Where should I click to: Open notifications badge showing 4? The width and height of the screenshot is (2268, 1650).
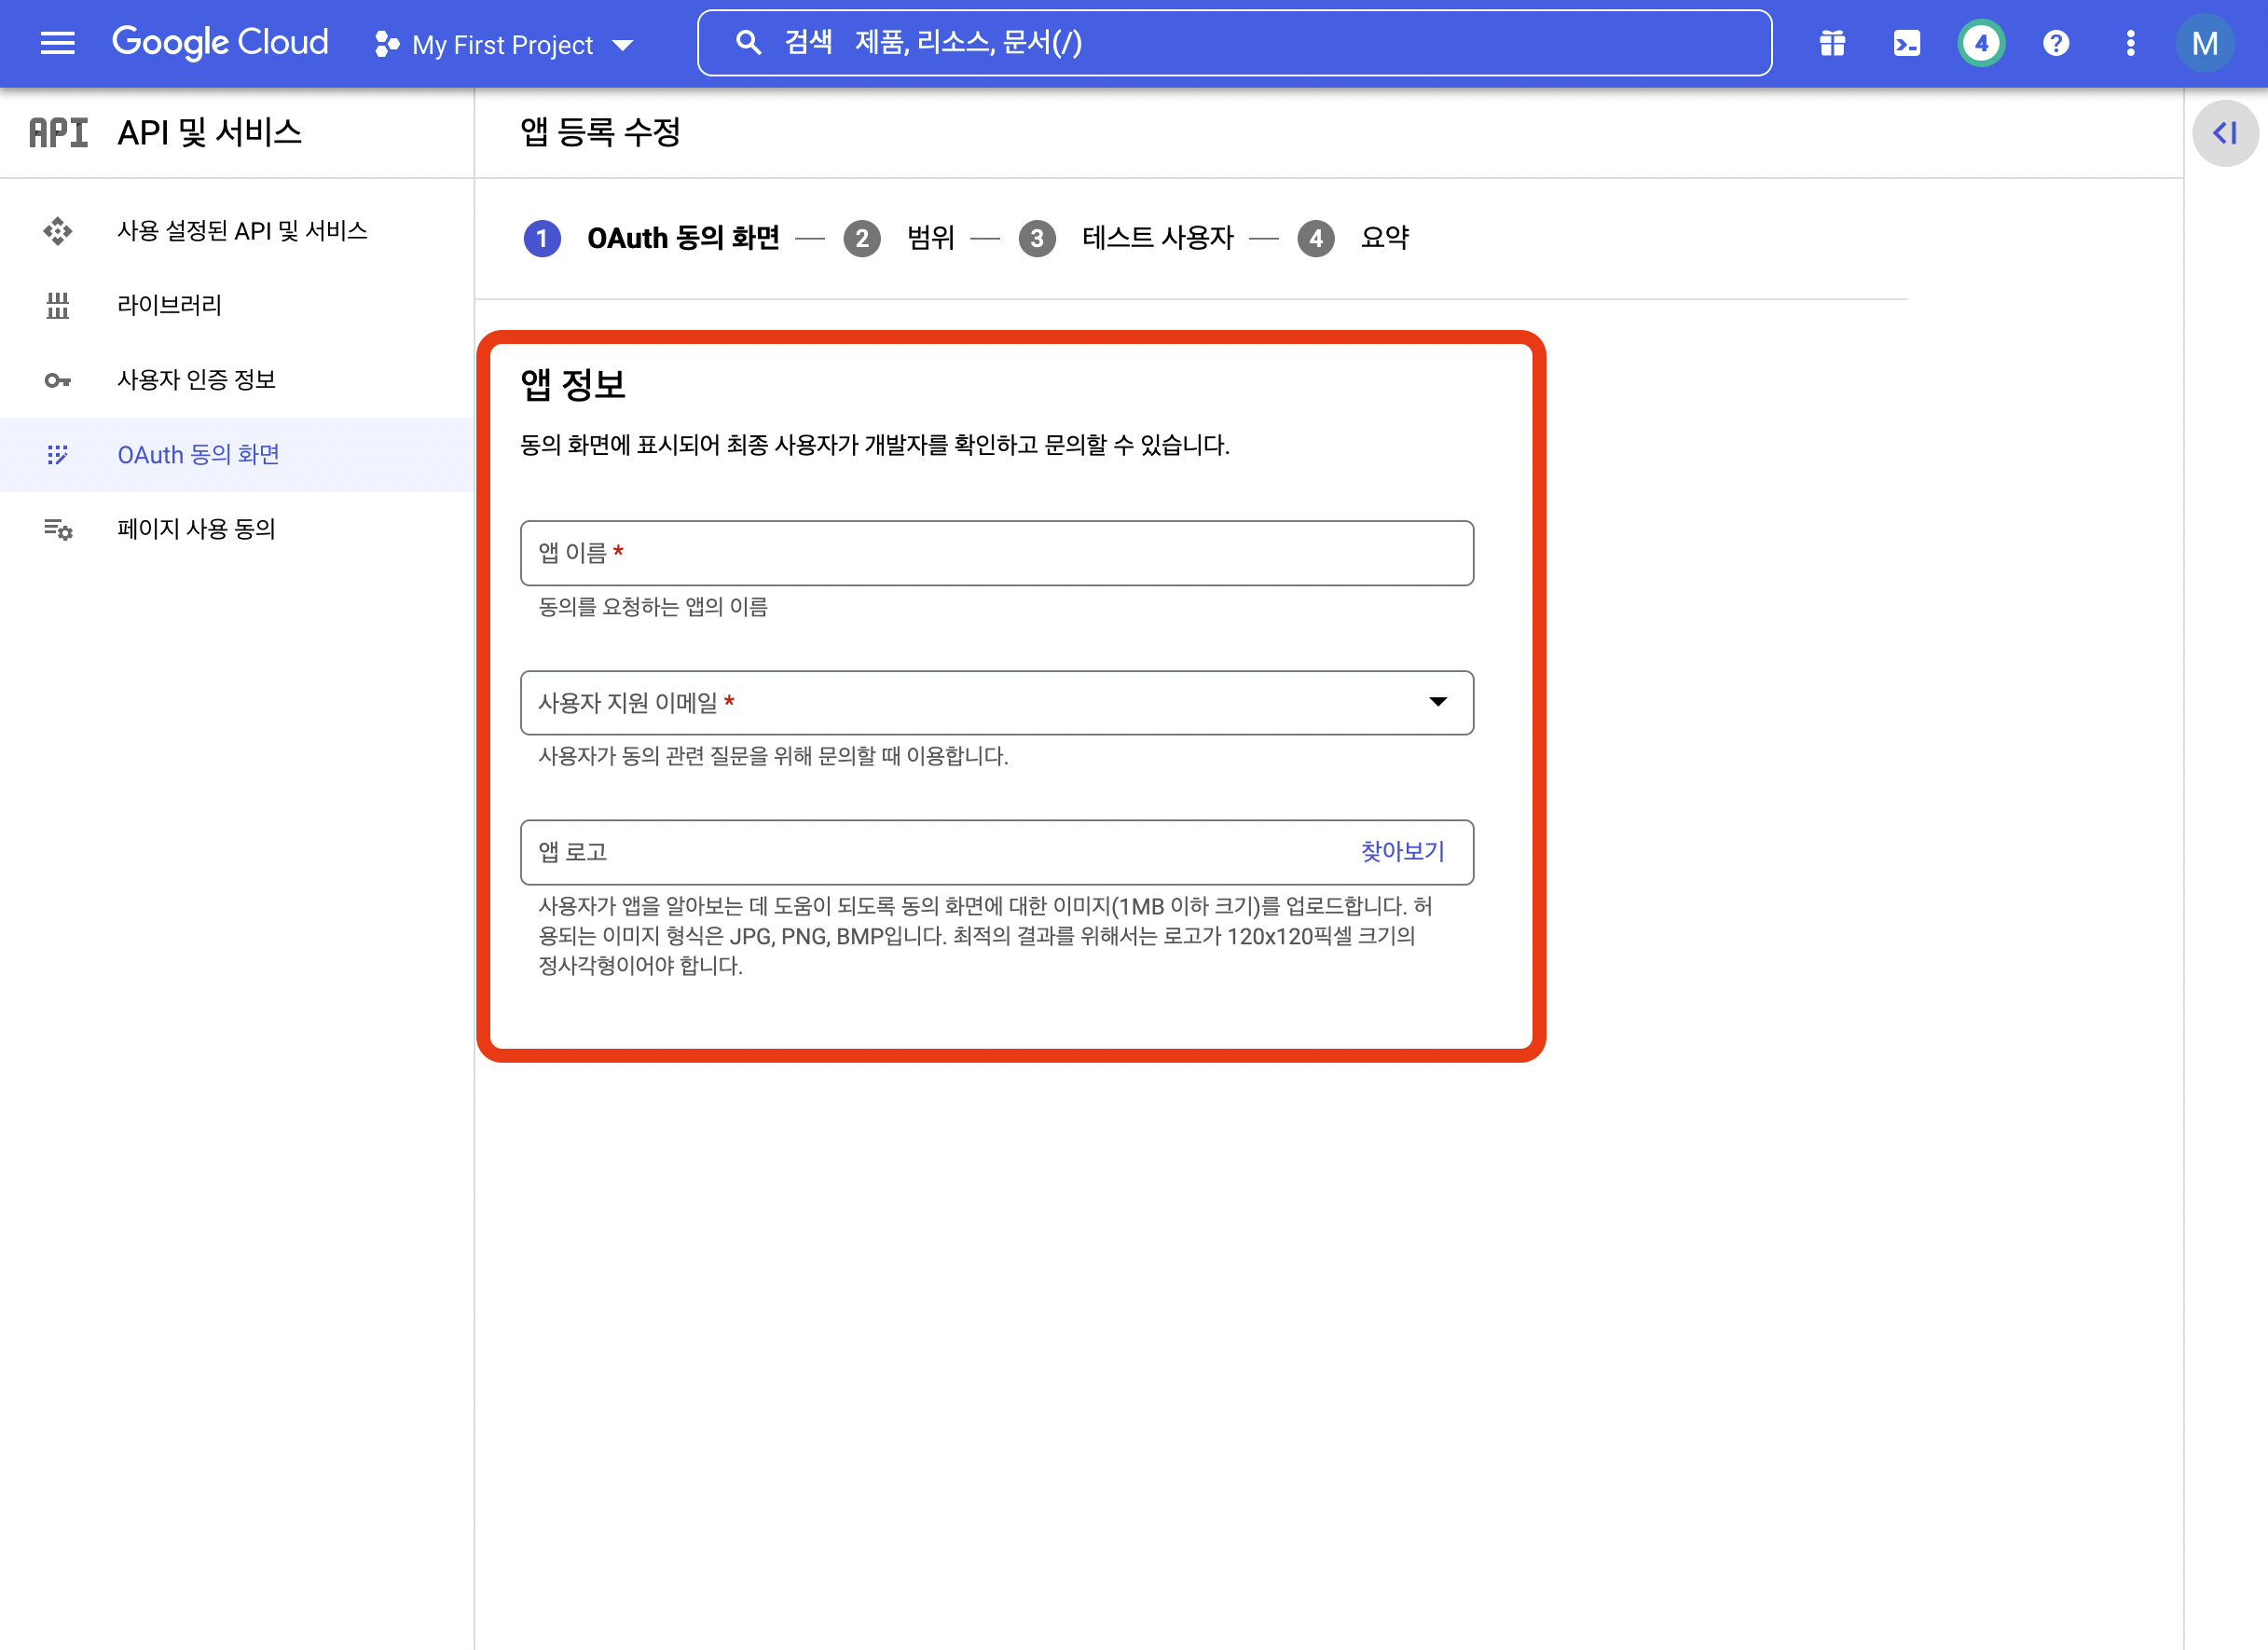click(x=1980, y=43)
